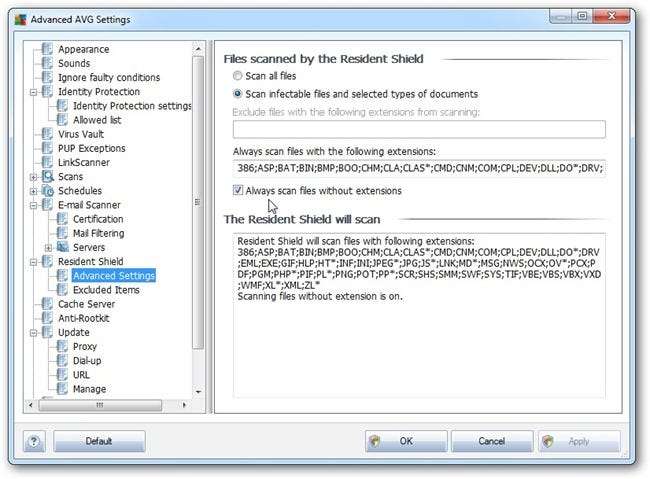The height and width of the screenshot is (479, 650).
Task: Click the Cache Server icon
Action: click(x=47, y=304)
